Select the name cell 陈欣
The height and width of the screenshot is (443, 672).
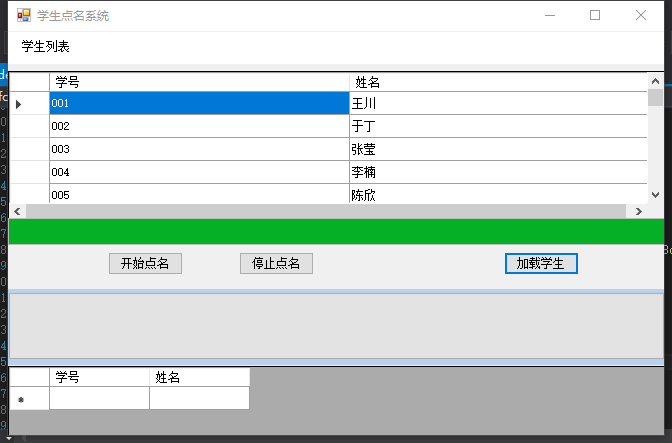point(498,194)
